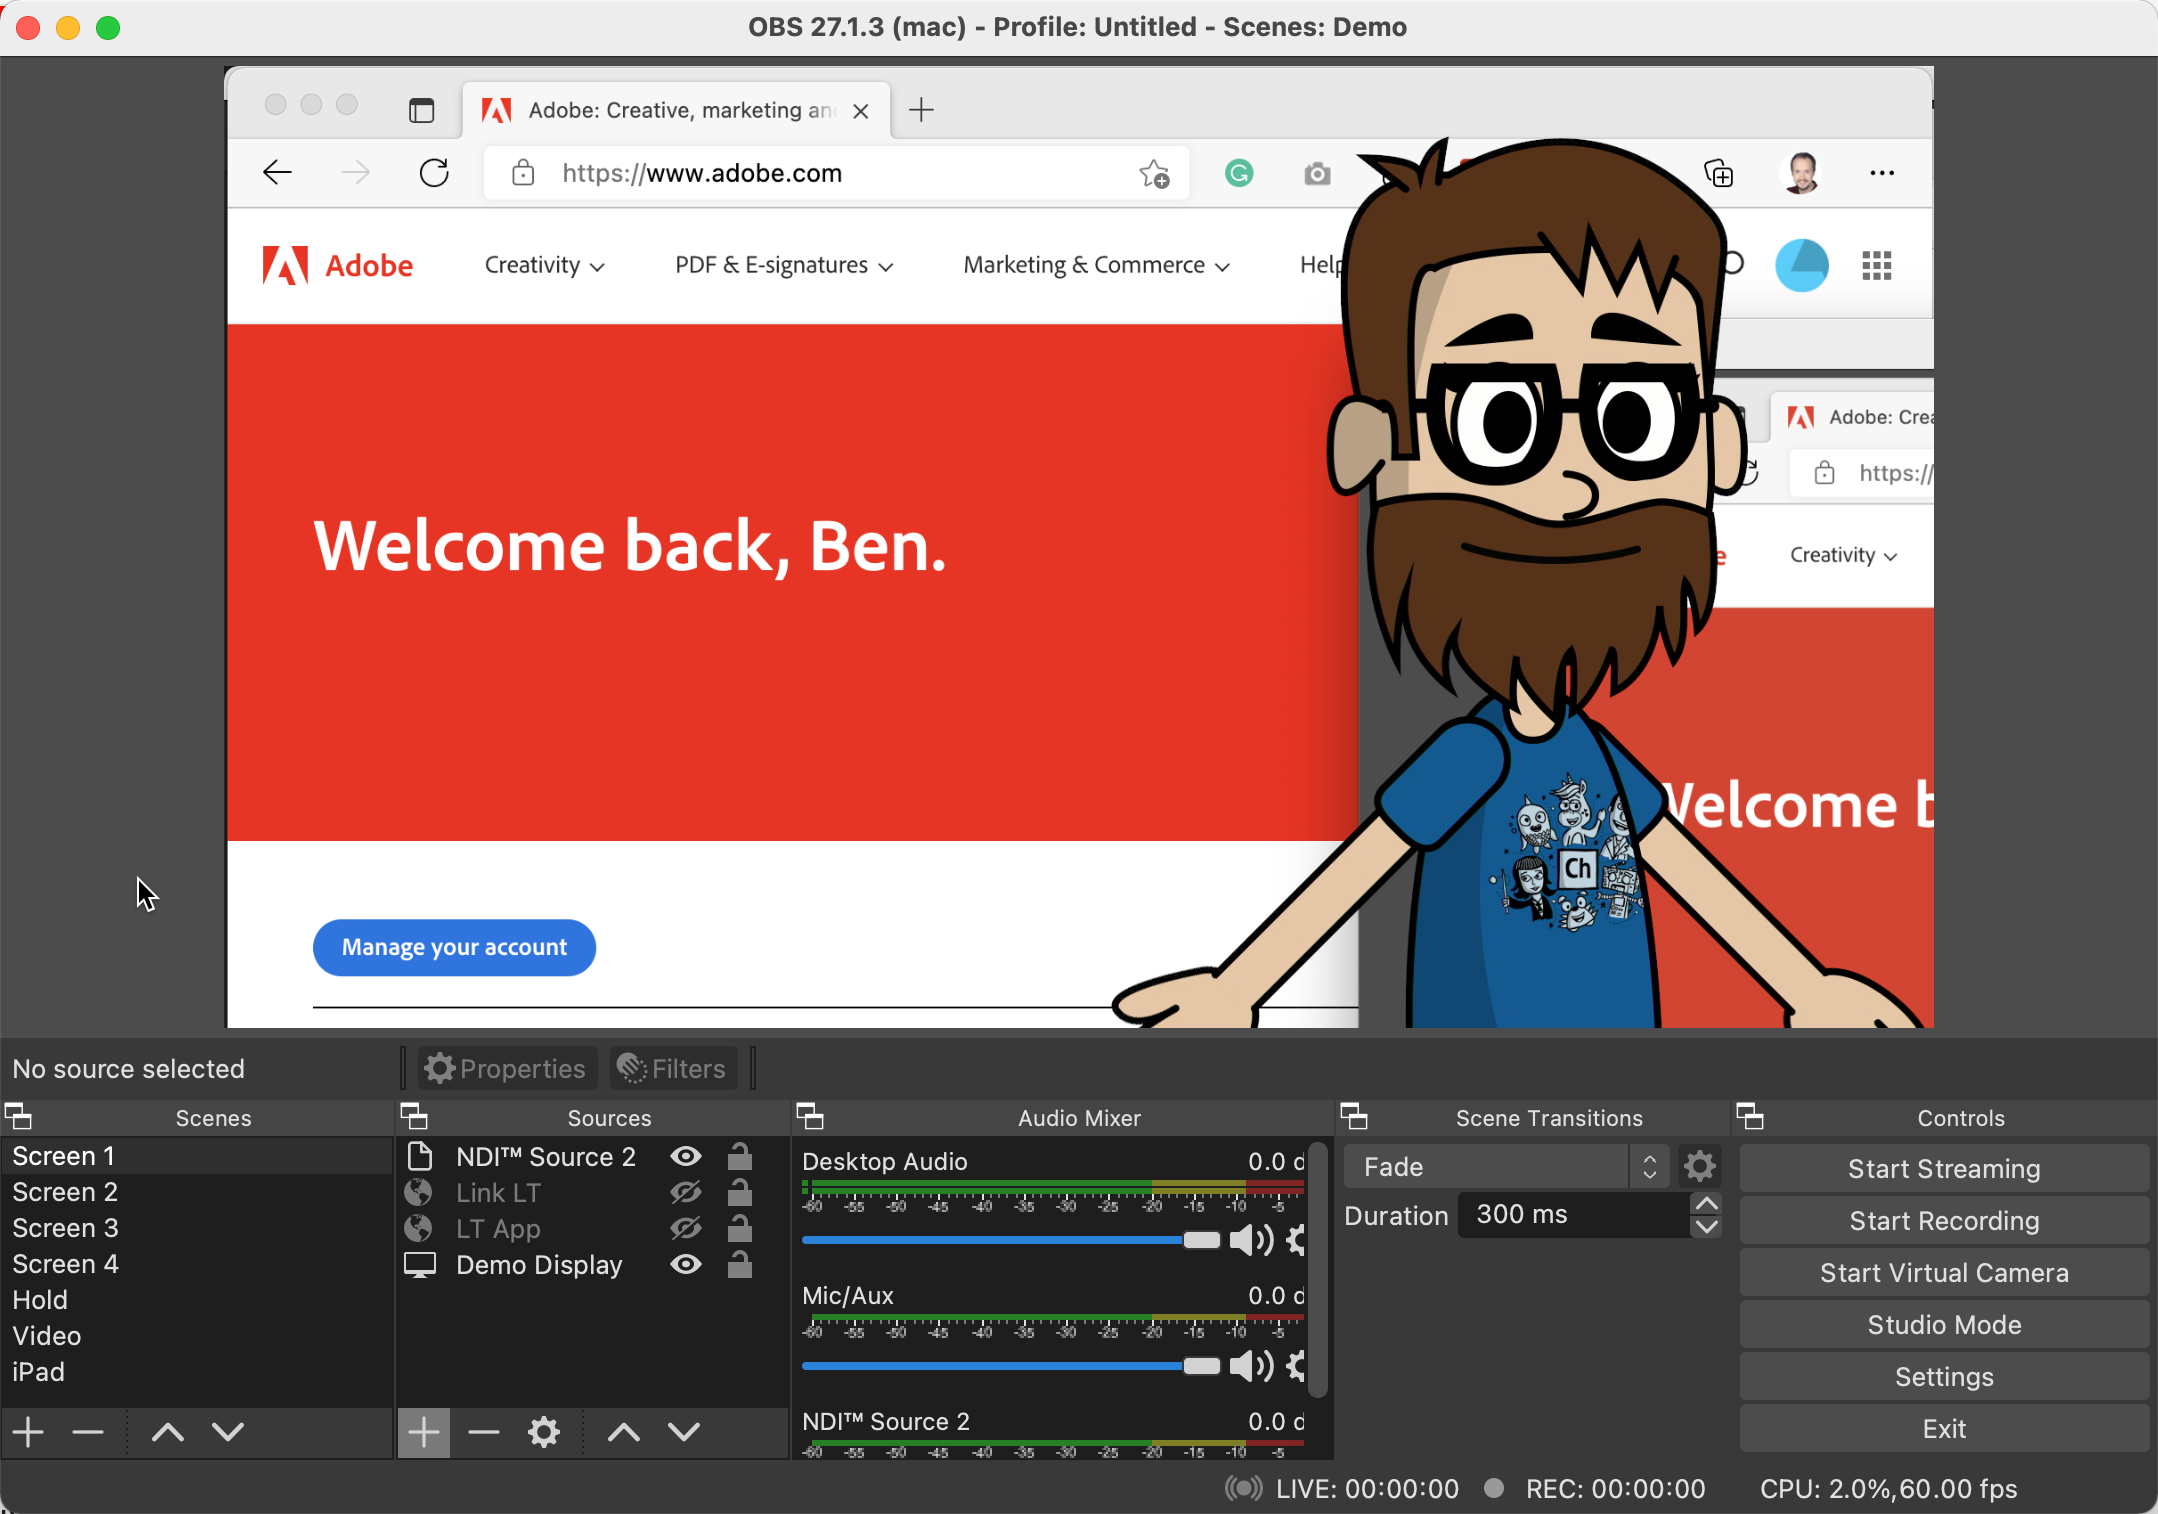Lock the Demo Display source

[x=740, y=1264]
